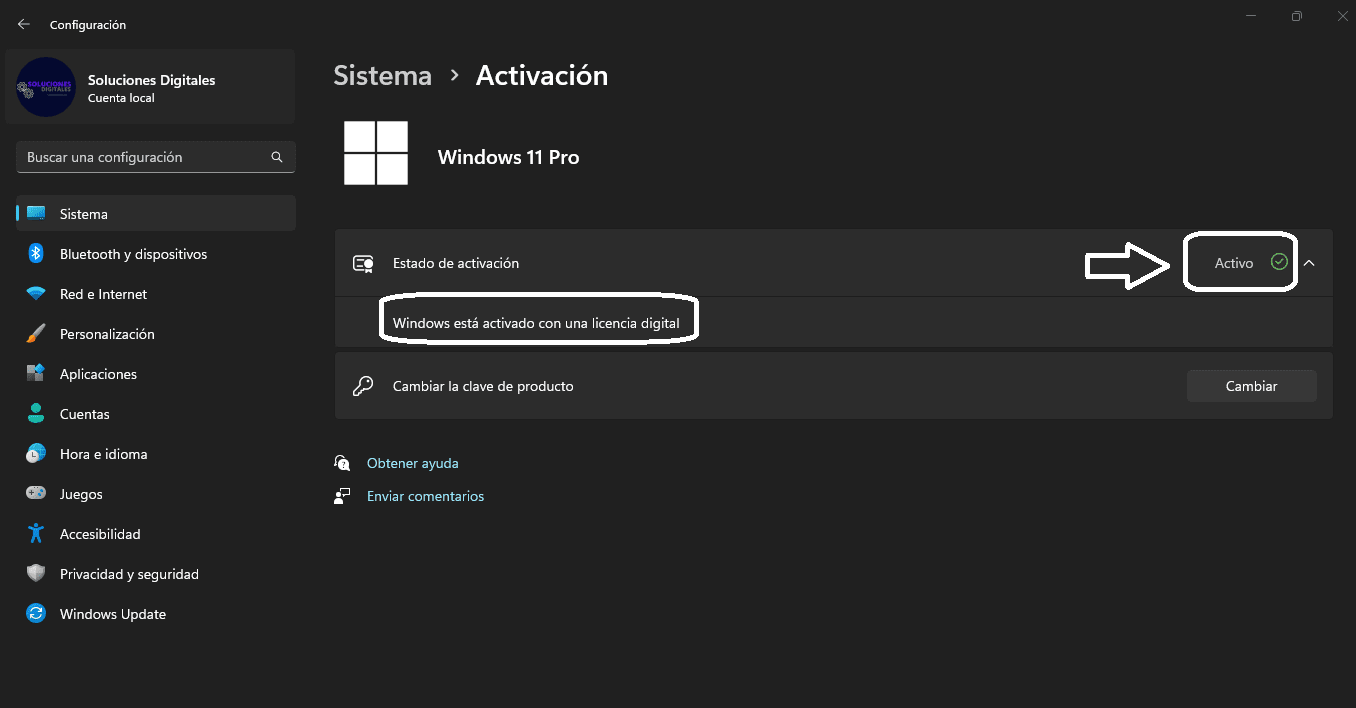This screenshot has width=1356, height=708.
Task: Click the Cuentas person icon
Action: 36,414
